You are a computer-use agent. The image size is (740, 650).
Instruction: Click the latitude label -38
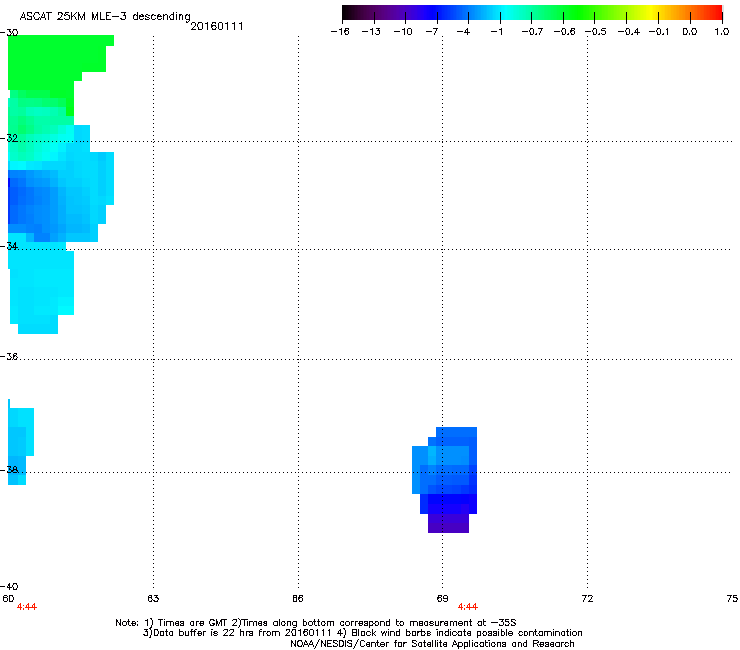click(x=9, y=470)
